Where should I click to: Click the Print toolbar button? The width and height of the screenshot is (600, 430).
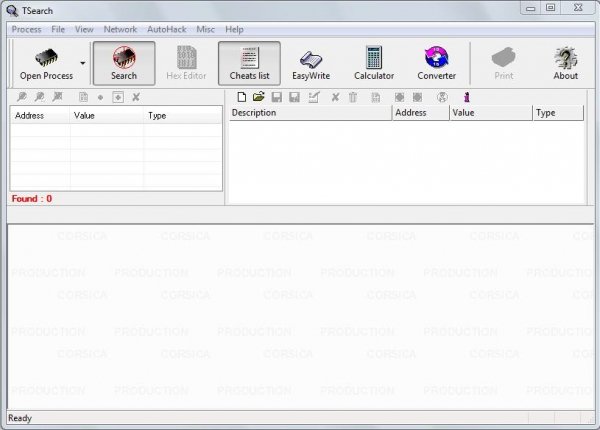pos(504,64)
